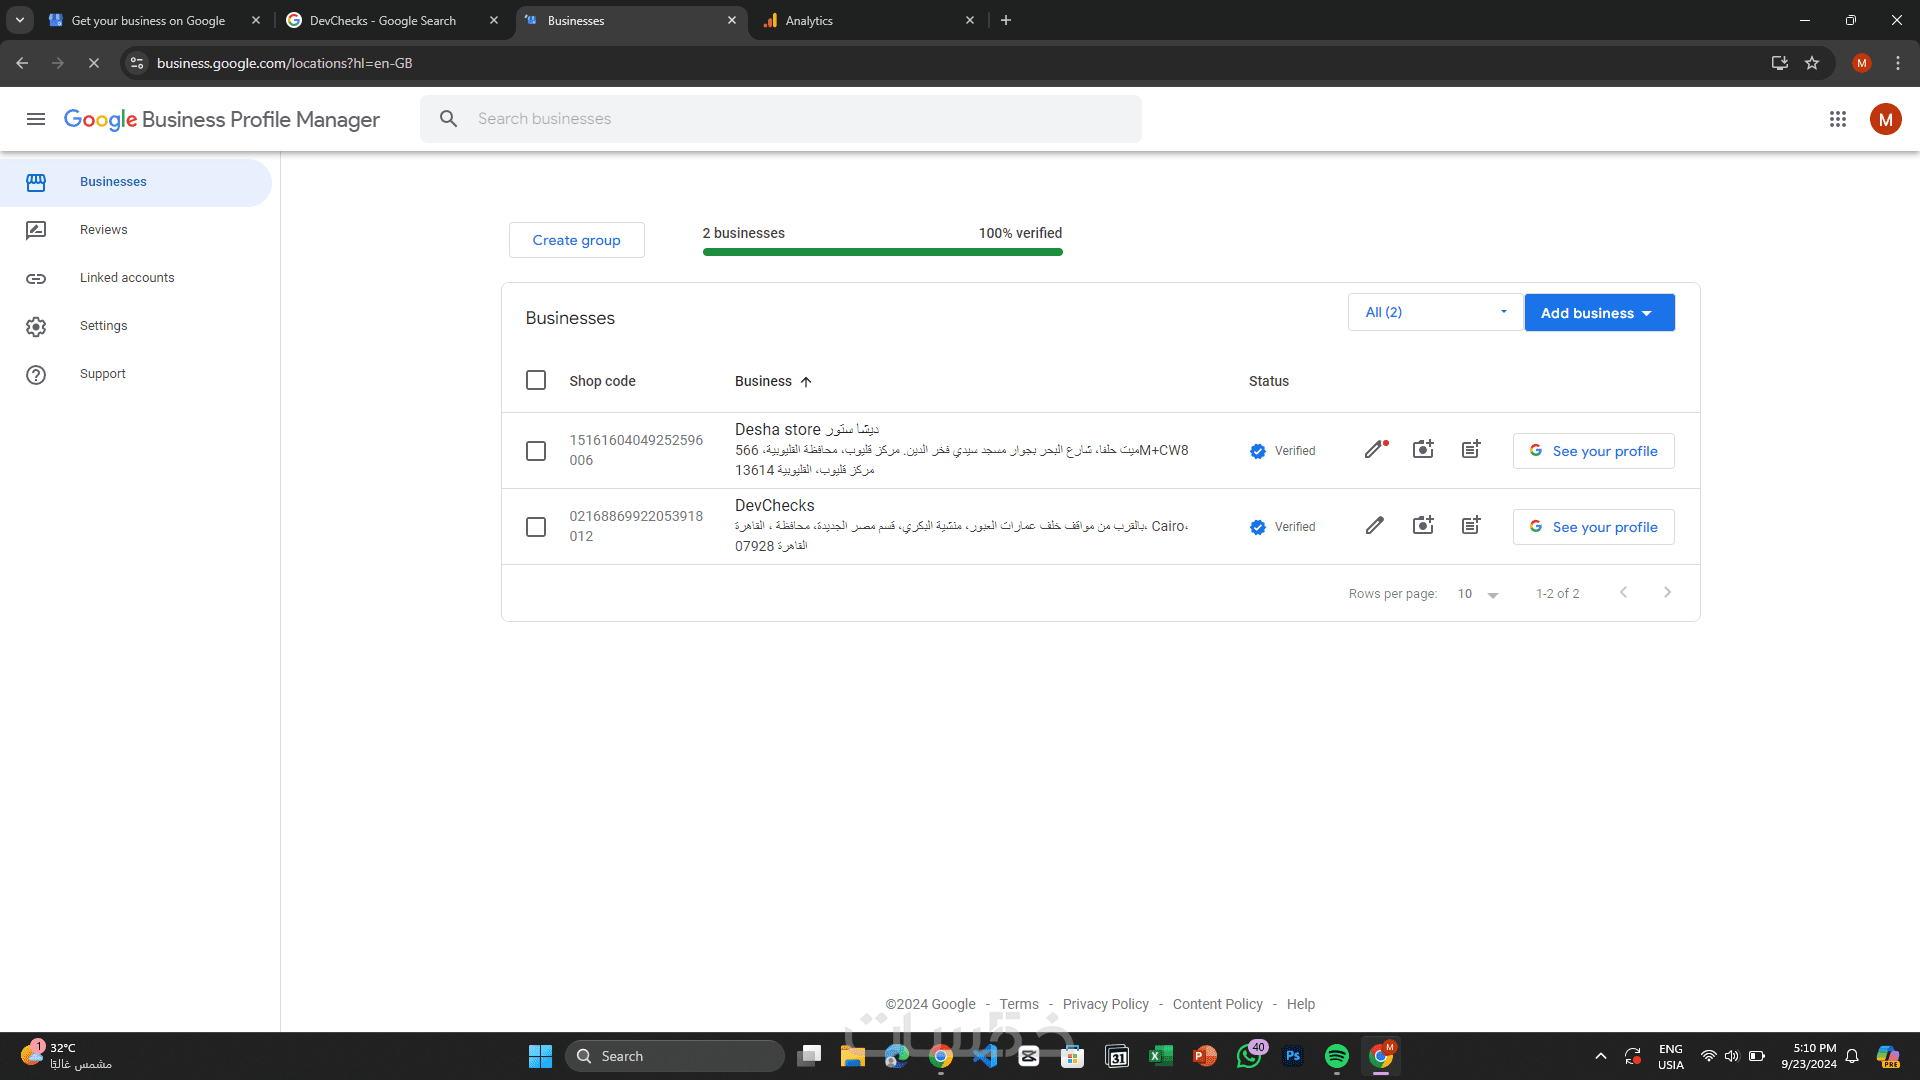Click the edit pencil icon for Desha store
This screenshot has width=1920, height=1080.
click(1375, 450)
